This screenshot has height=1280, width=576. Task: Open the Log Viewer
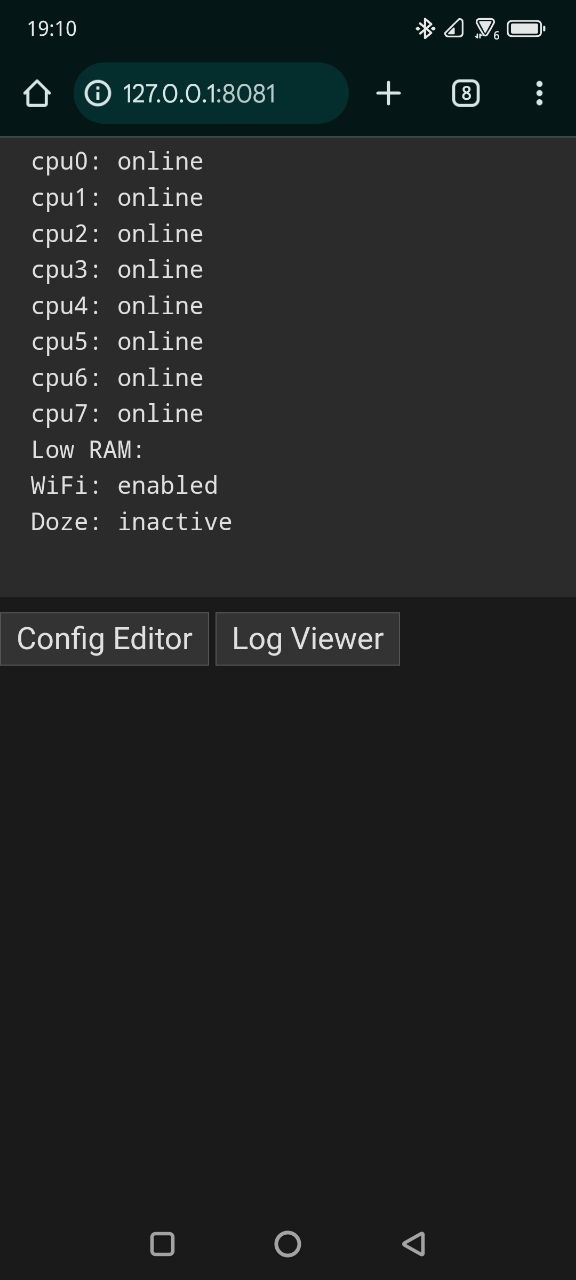point(308,639)
